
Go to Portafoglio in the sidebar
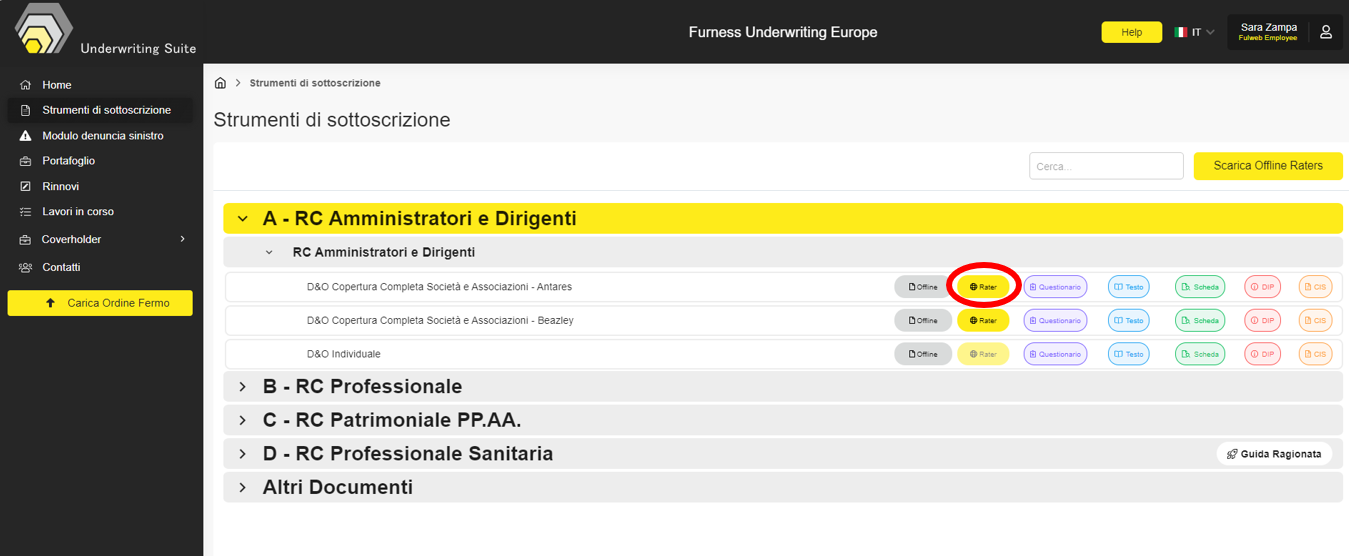68,161
